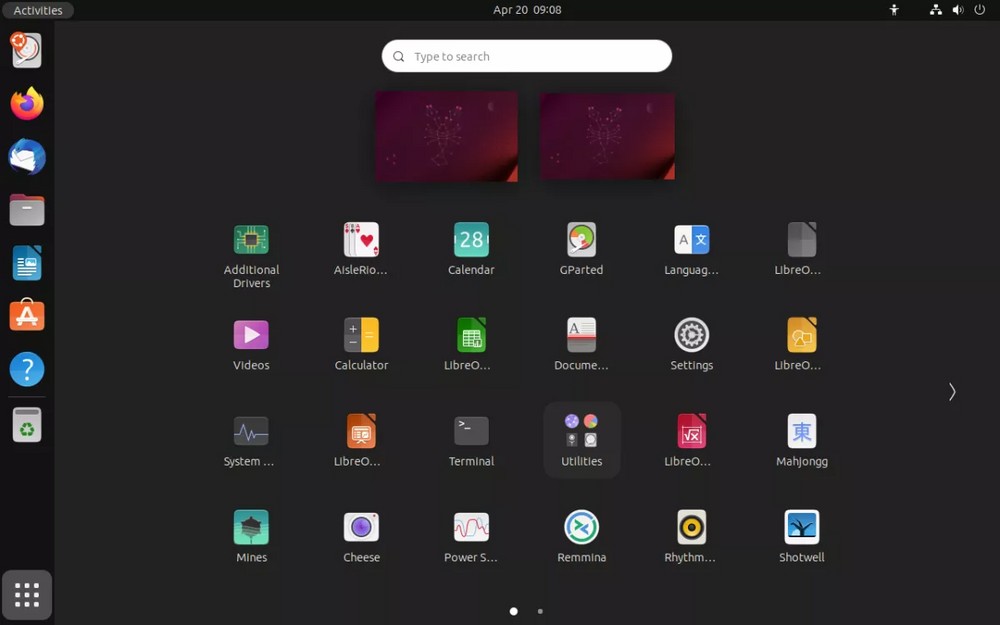1000x625 pixels.
Task: Open the Calculator app
Action: [x=361, y=336]
